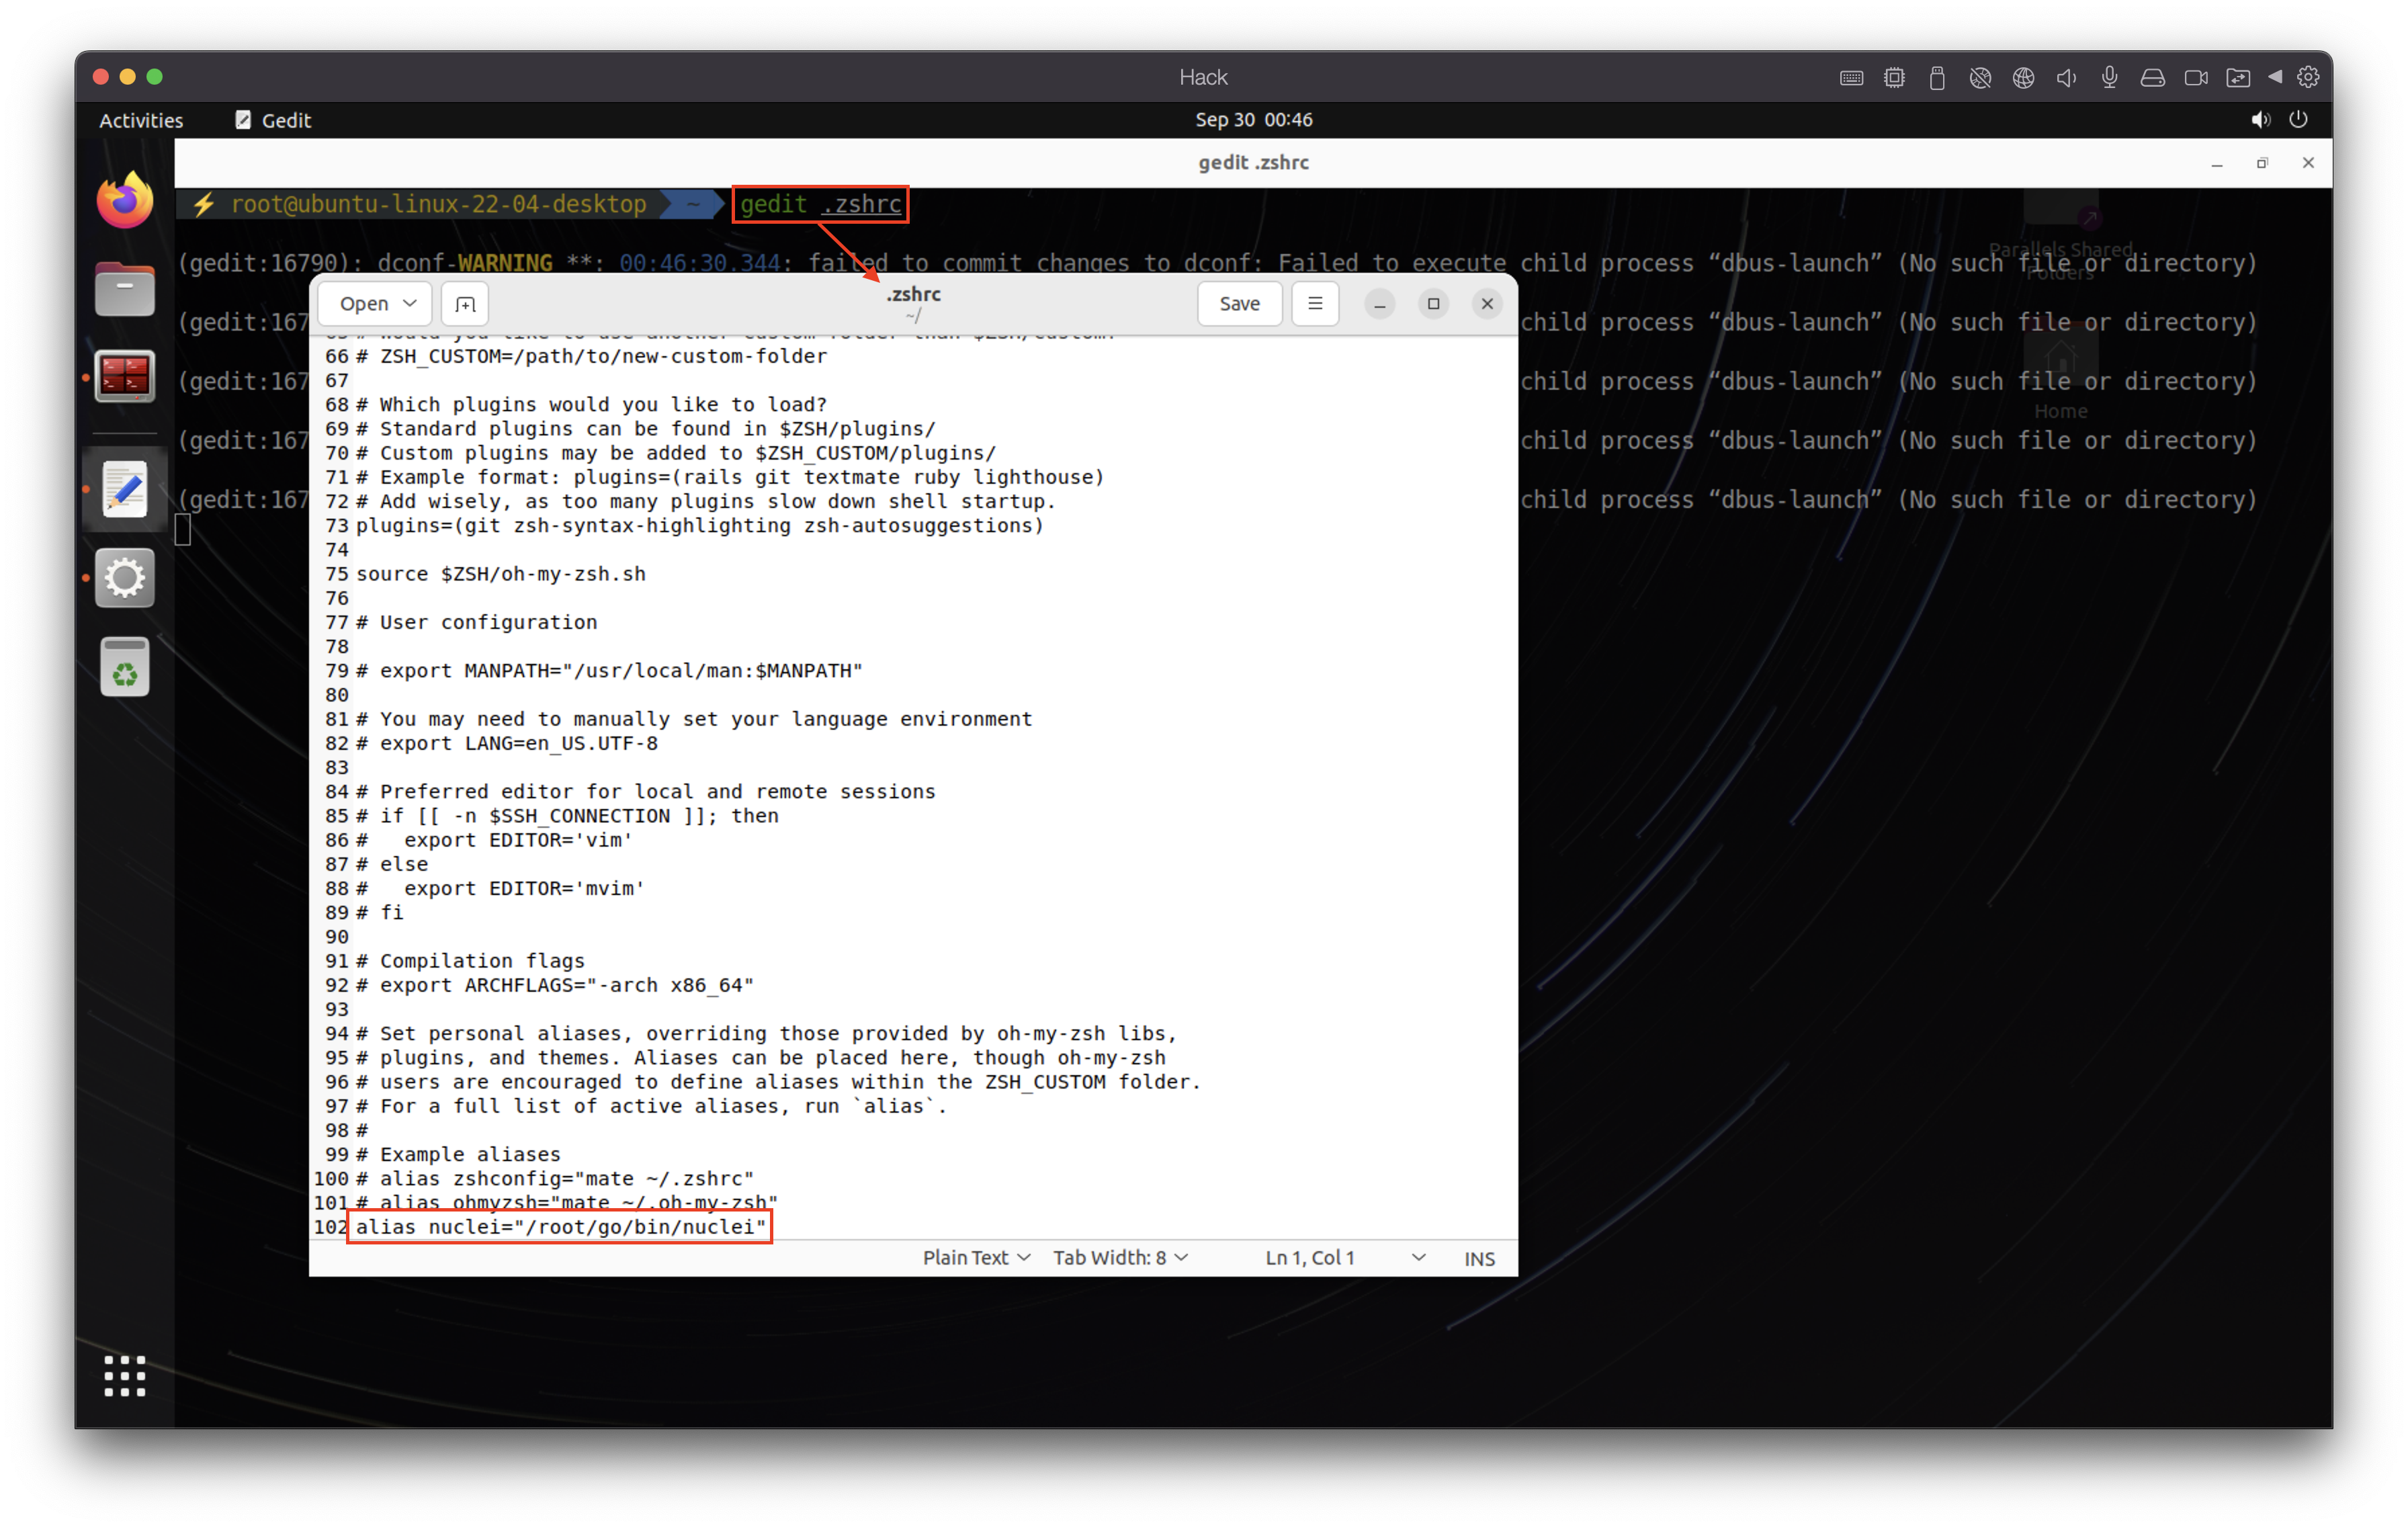Launch Firefox from the dock
The height and width of the screenshot is (1528, 2408).
(x=124, y=201)
